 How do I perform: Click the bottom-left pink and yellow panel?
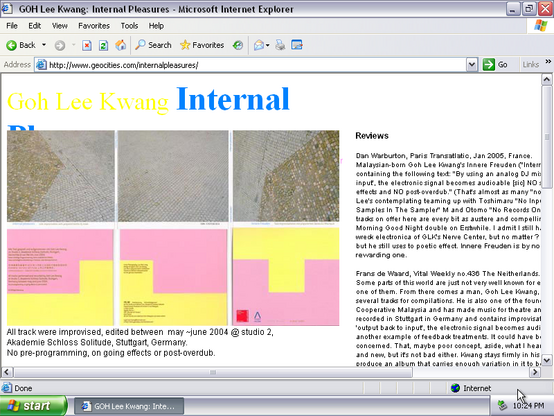[60, 277]
